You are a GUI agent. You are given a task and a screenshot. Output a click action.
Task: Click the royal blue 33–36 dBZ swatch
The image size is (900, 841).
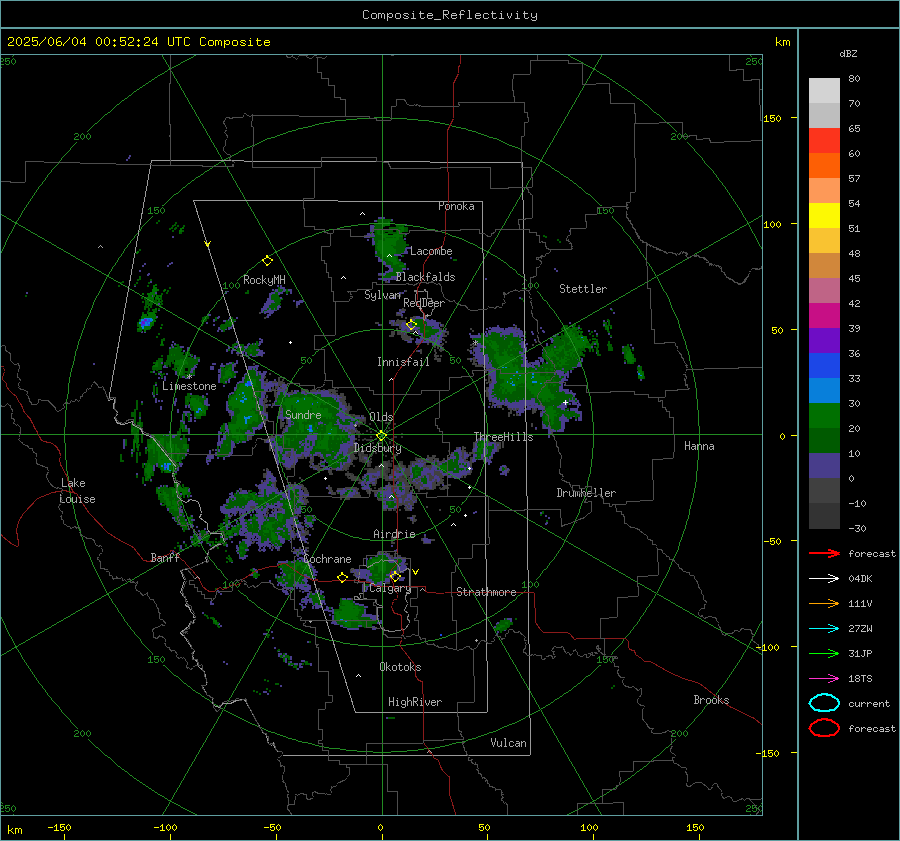click(824, 365)
